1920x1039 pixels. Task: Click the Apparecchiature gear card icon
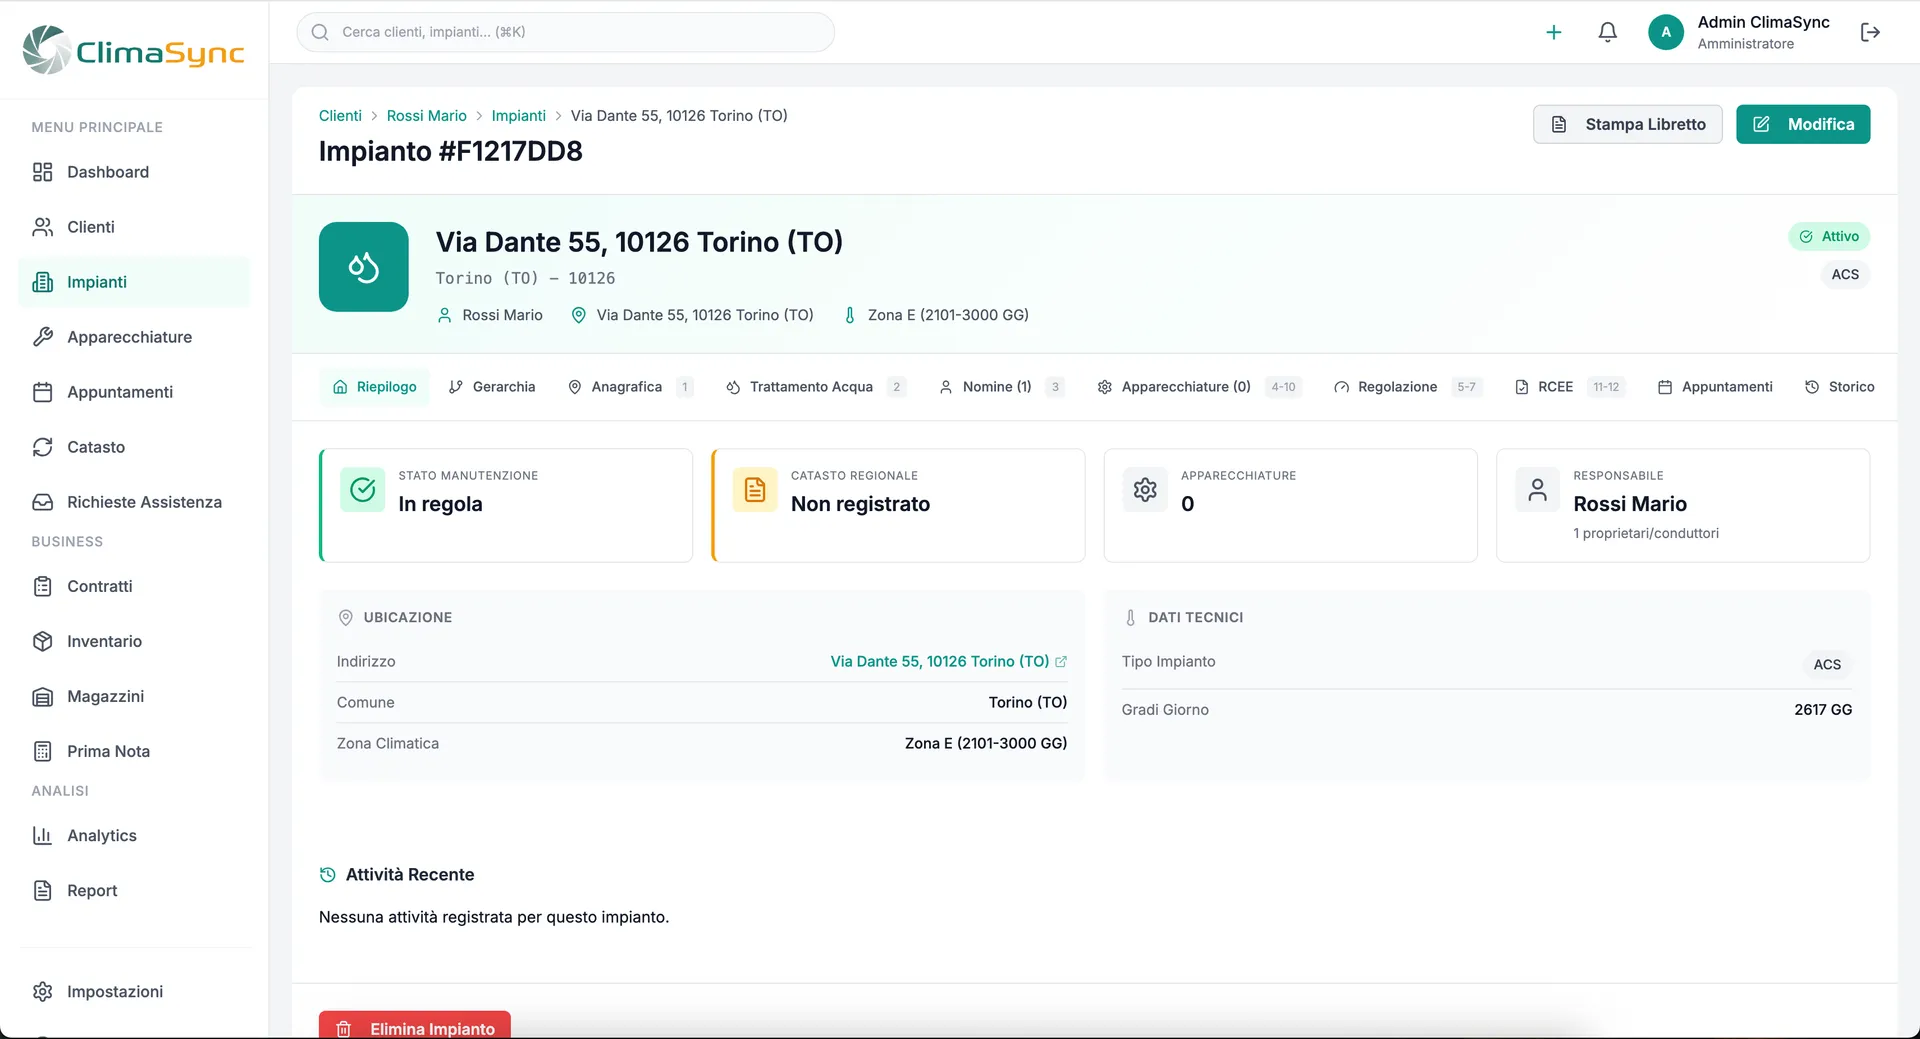pyautogui.click(x=1145, y=489)
